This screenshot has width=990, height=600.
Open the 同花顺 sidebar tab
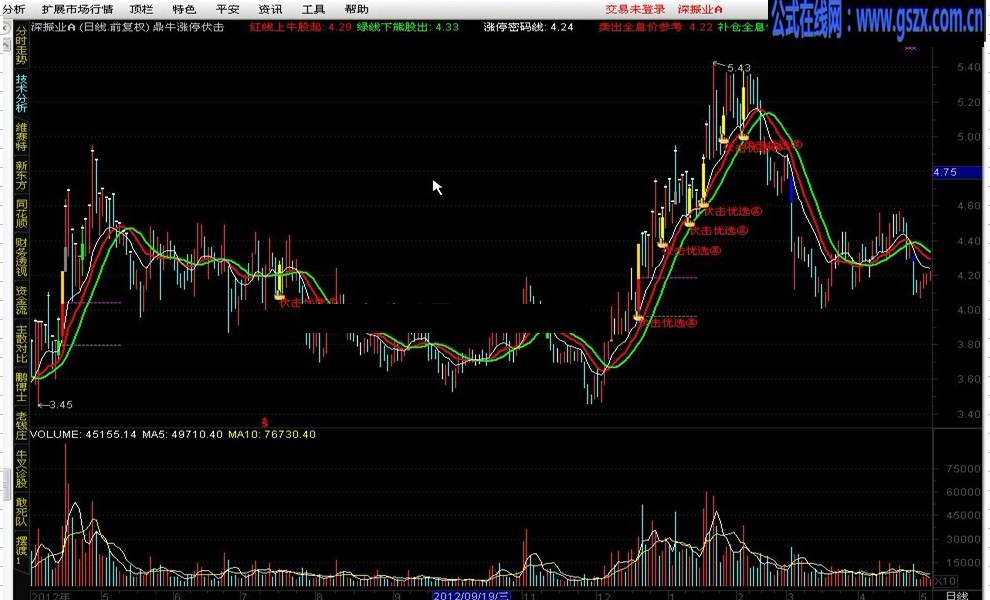point(21,213)
